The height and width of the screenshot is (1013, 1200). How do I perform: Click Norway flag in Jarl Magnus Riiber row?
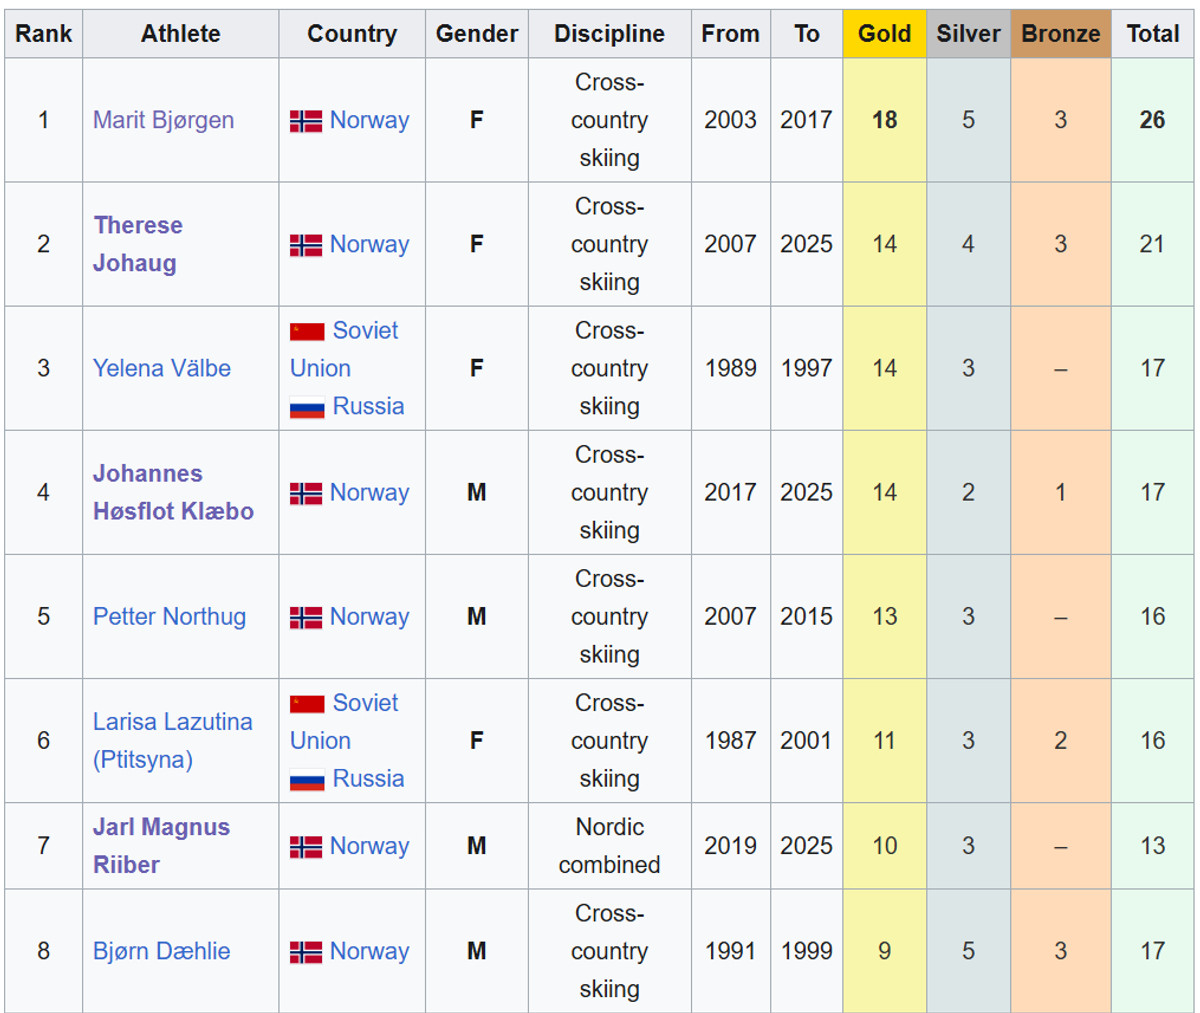(306, 847)
